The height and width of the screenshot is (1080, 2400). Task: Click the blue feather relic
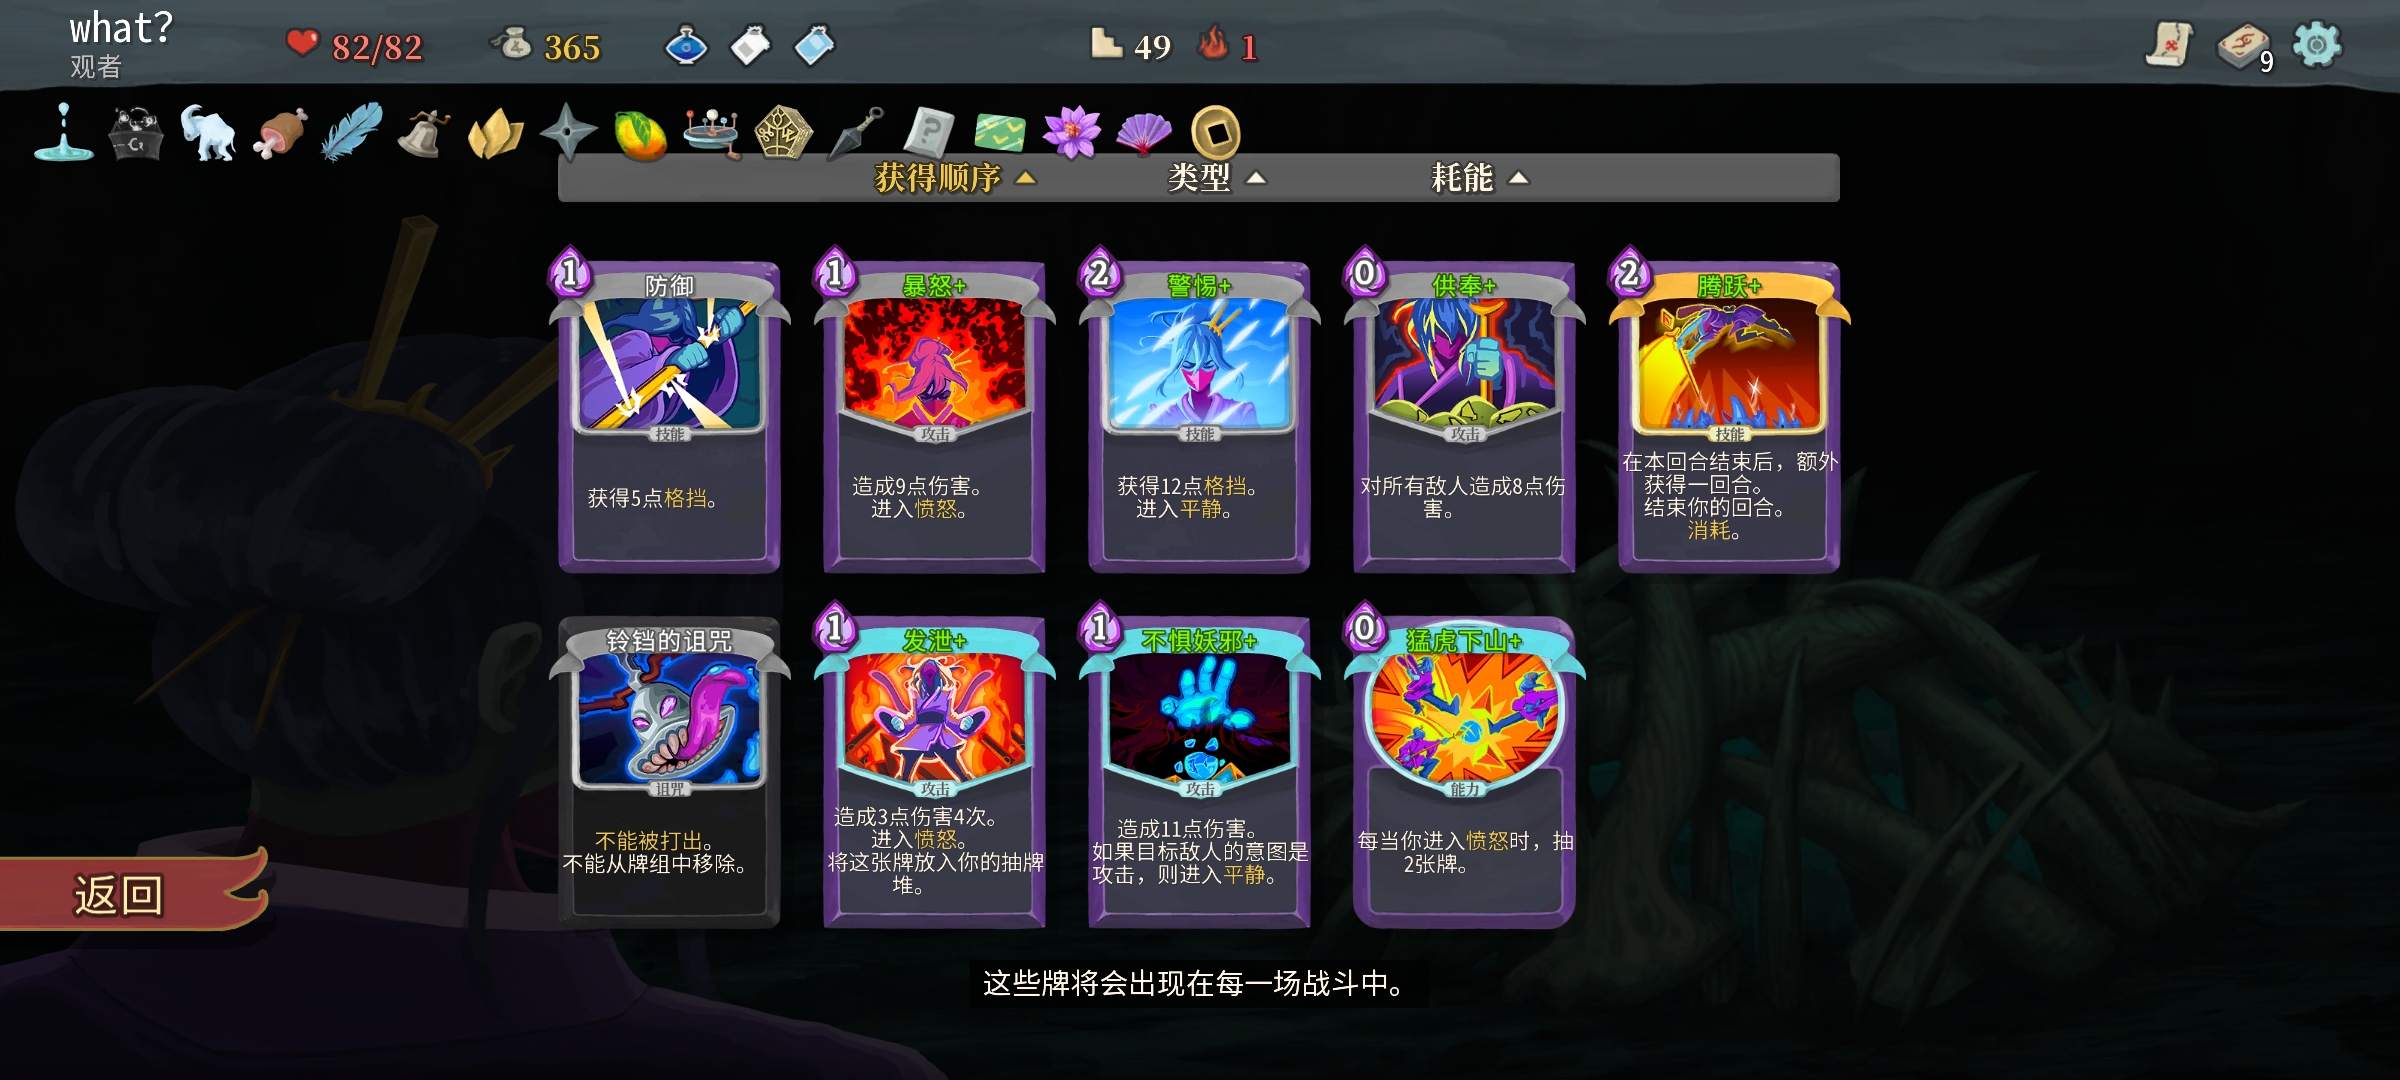pyautogui.click(x=352, y=131)
